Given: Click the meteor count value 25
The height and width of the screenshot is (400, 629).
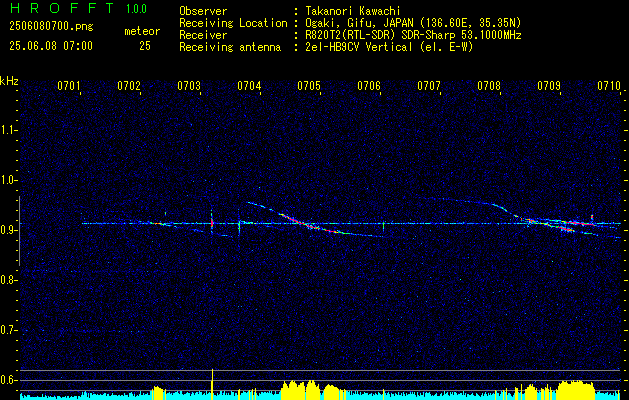Looking at the screenshot, I should (x=145, y=46).
